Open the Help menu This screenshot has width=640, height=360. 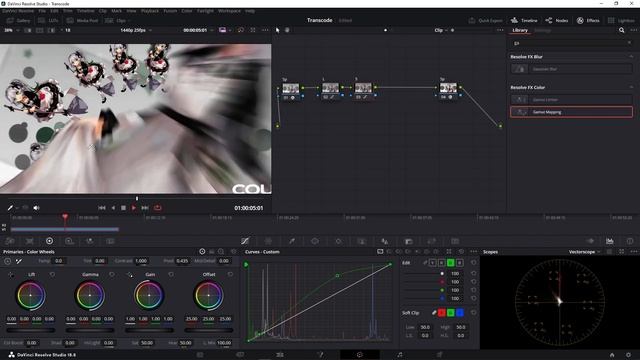click(250, 11)
